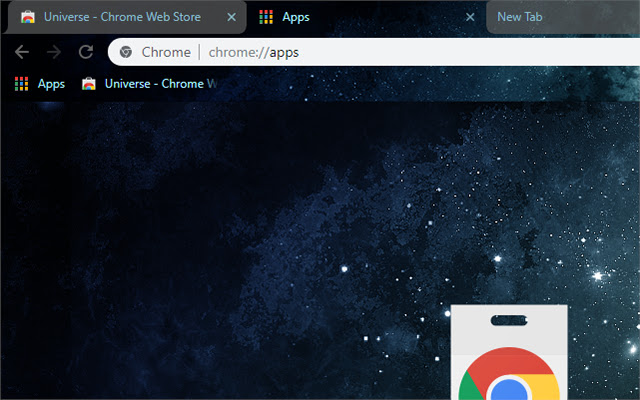This screenshot has width=640, height=400.
Task: Open the Universe - Chrome Web Store bookmark
Action: click(149, 84)
